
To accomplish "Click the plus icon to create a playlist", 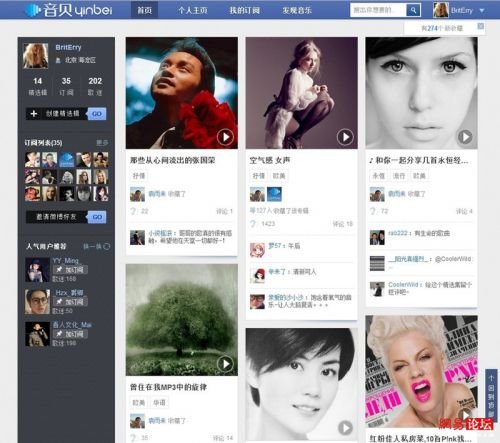I will pos(34,114).
